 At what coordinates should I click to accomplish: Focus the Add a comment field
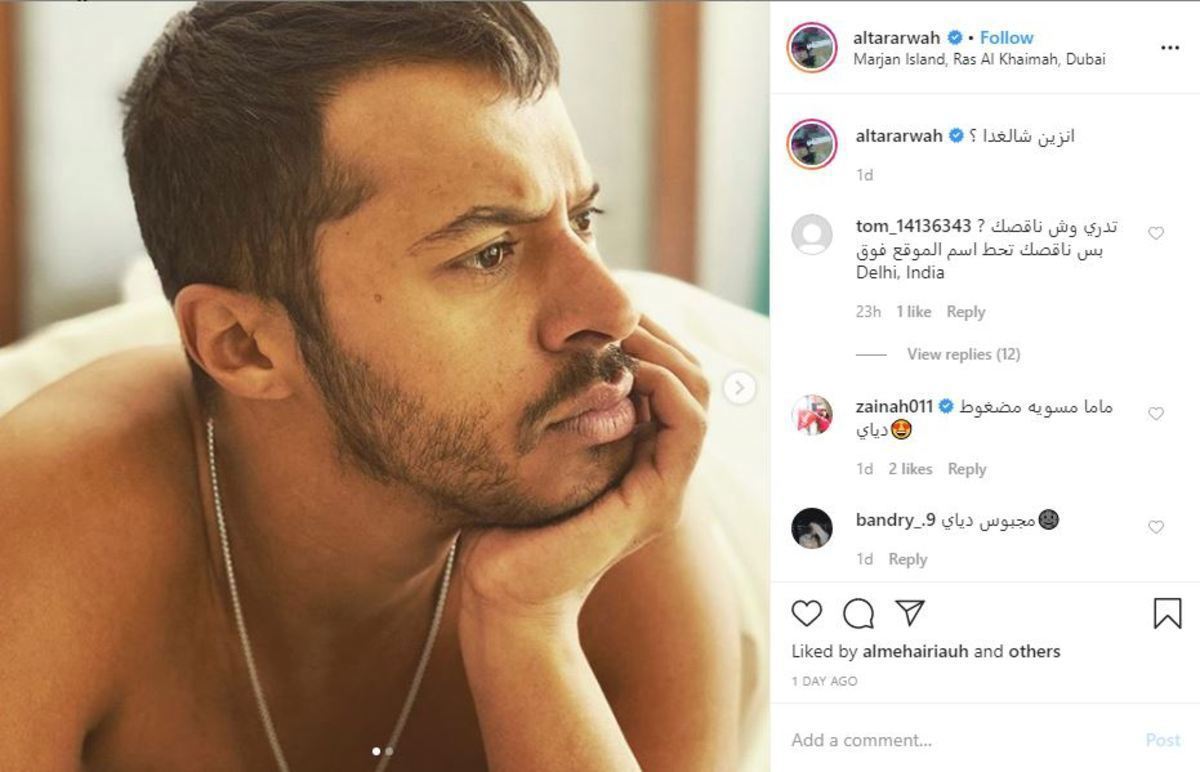click(x=960, y=740)
